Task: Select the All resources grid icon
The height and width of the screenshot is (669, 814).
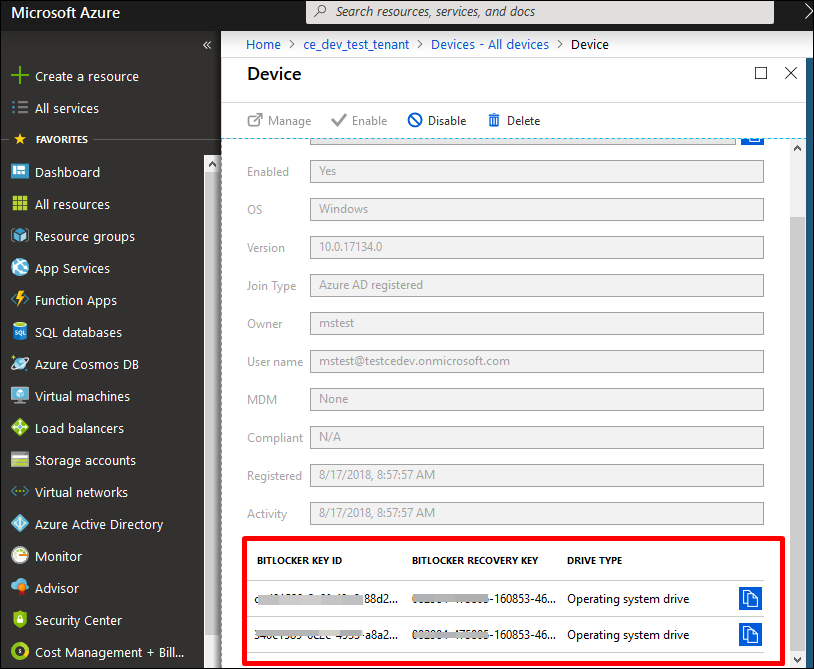Action: click(20, 203)
